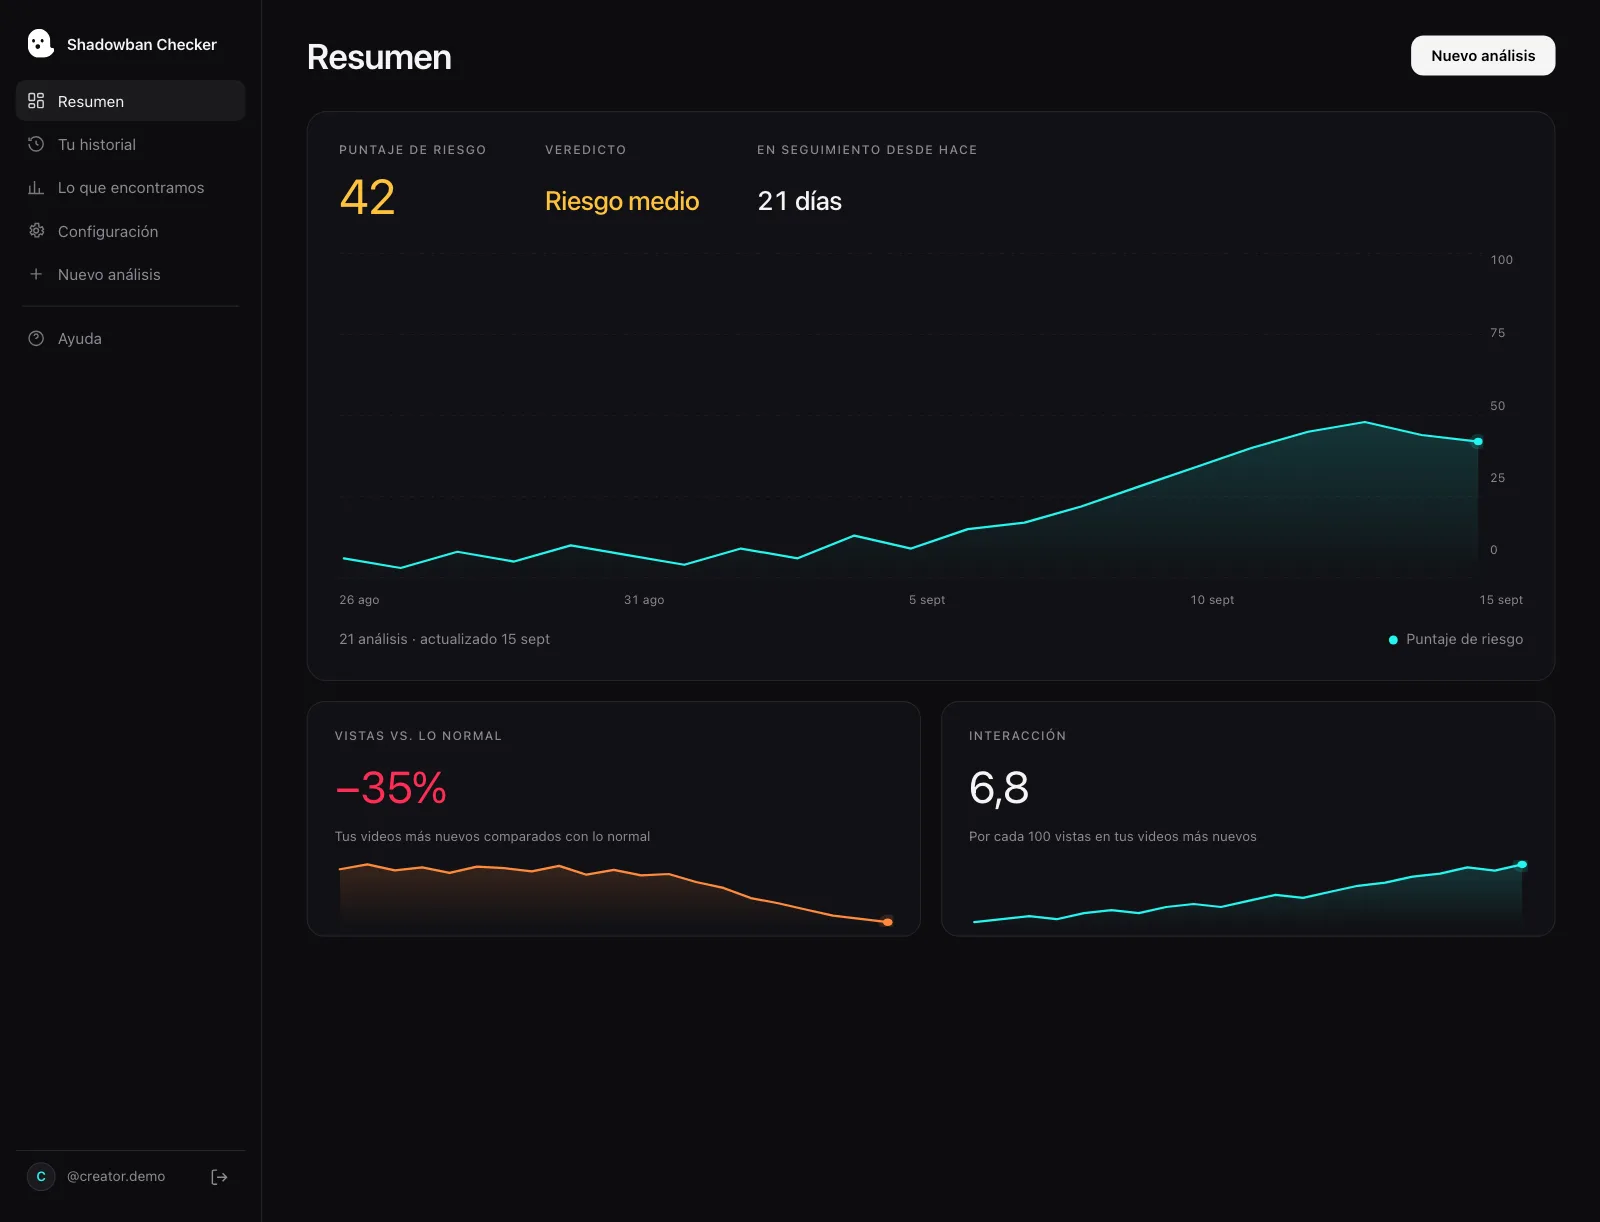This screenshot has width=1600, height=1222.
Task: Click the Shadowban Checker ghost logo
Action: pos(40,44)
